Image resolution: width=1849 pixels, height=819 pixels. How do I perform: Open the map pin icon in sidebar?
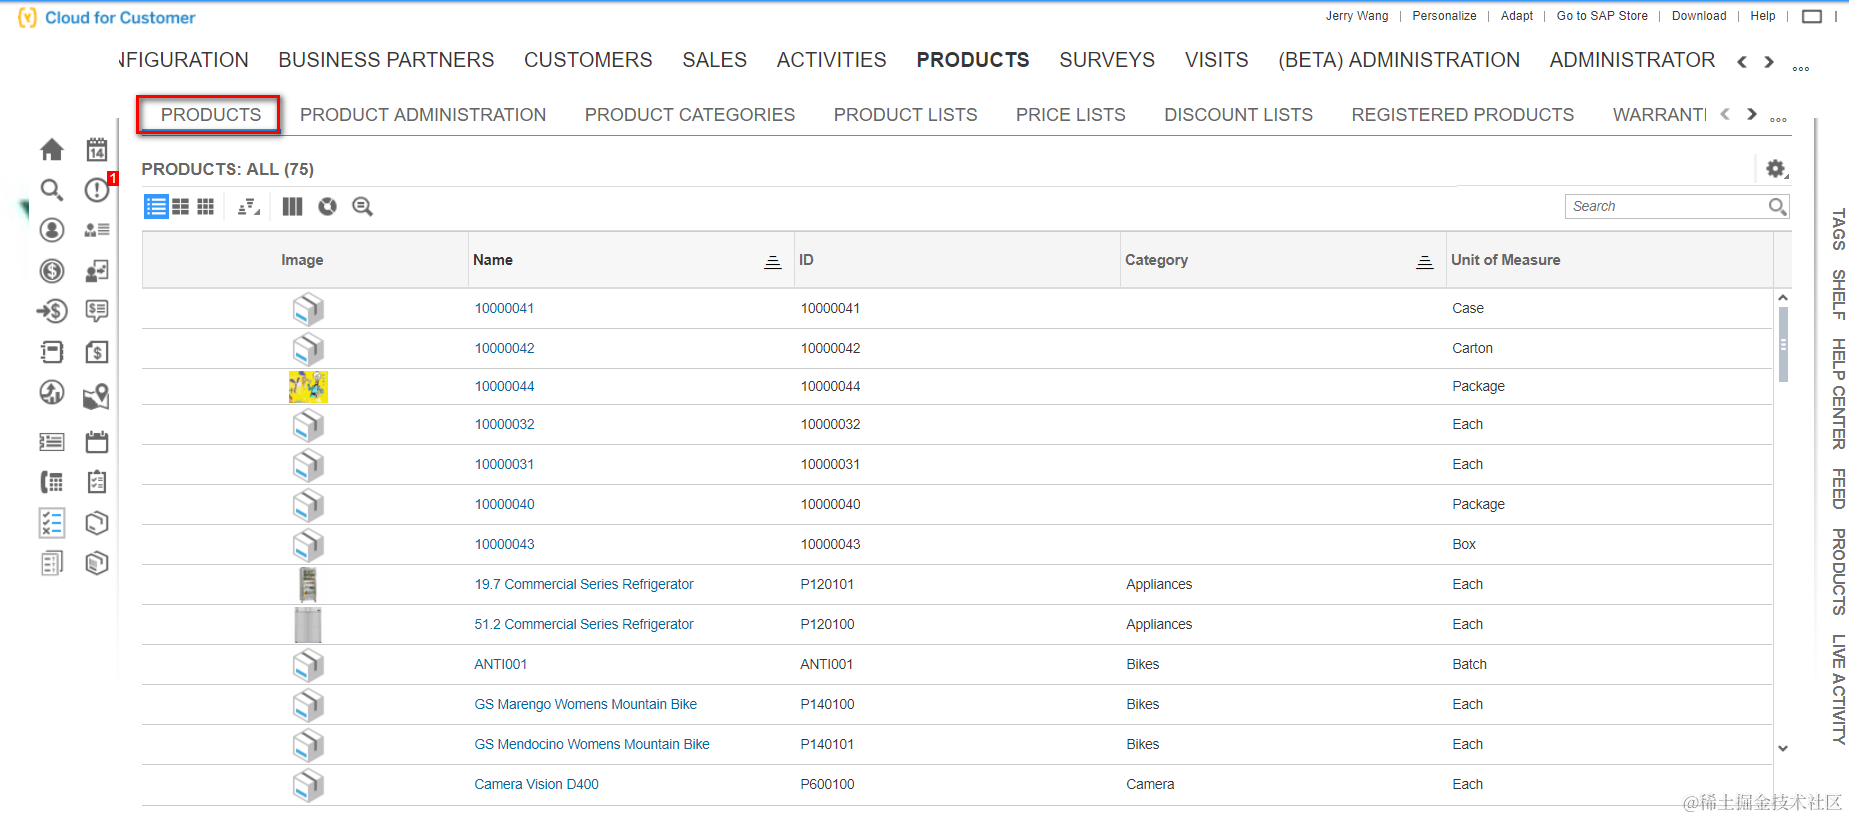97,397
